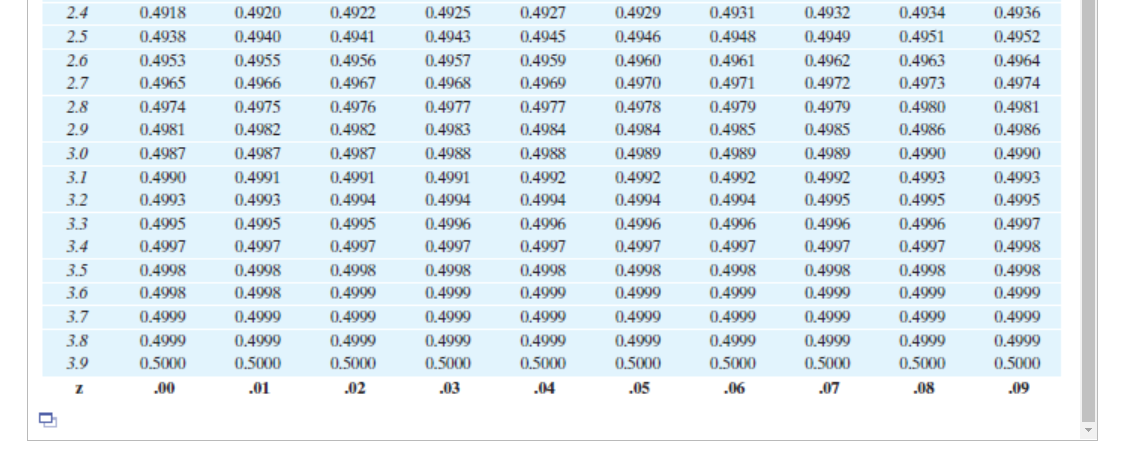This screenshot has height=475, width=1136.
Task: Click the 2.4 row label
Action: [78, 13]
